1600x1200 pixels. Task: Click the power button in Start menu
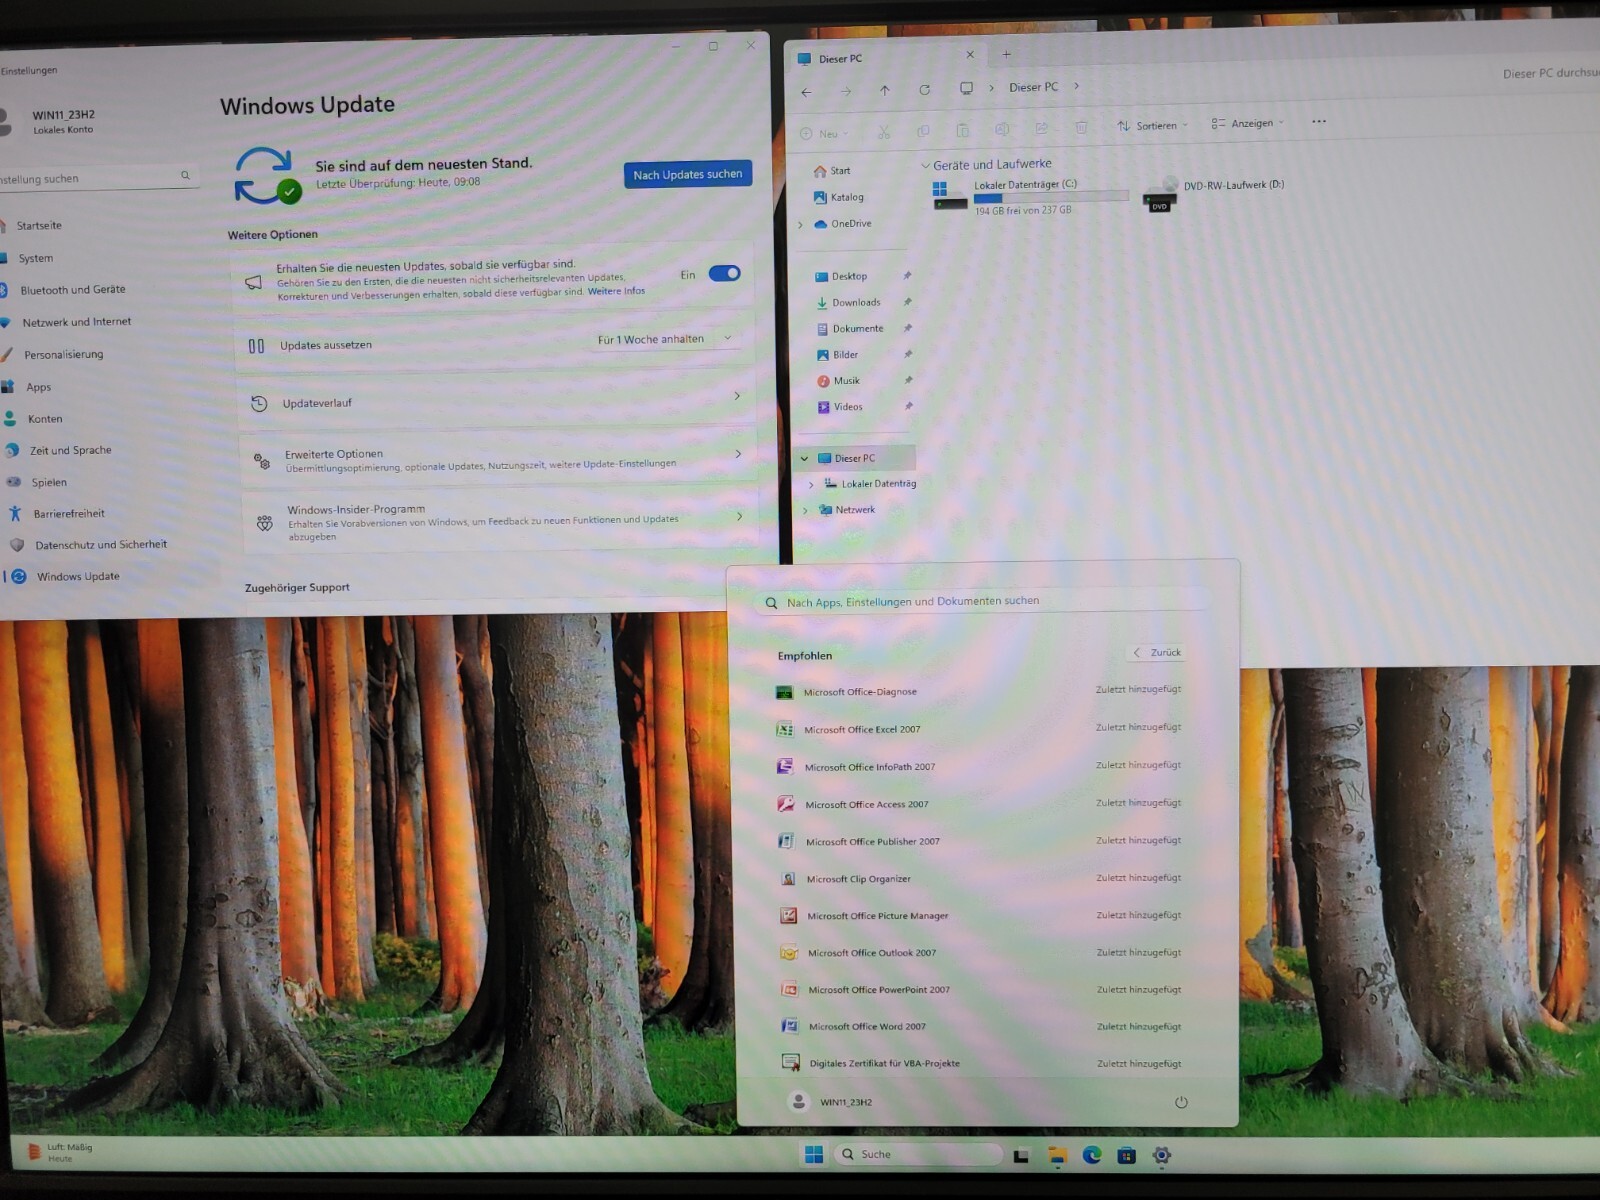point(1181,1102)
